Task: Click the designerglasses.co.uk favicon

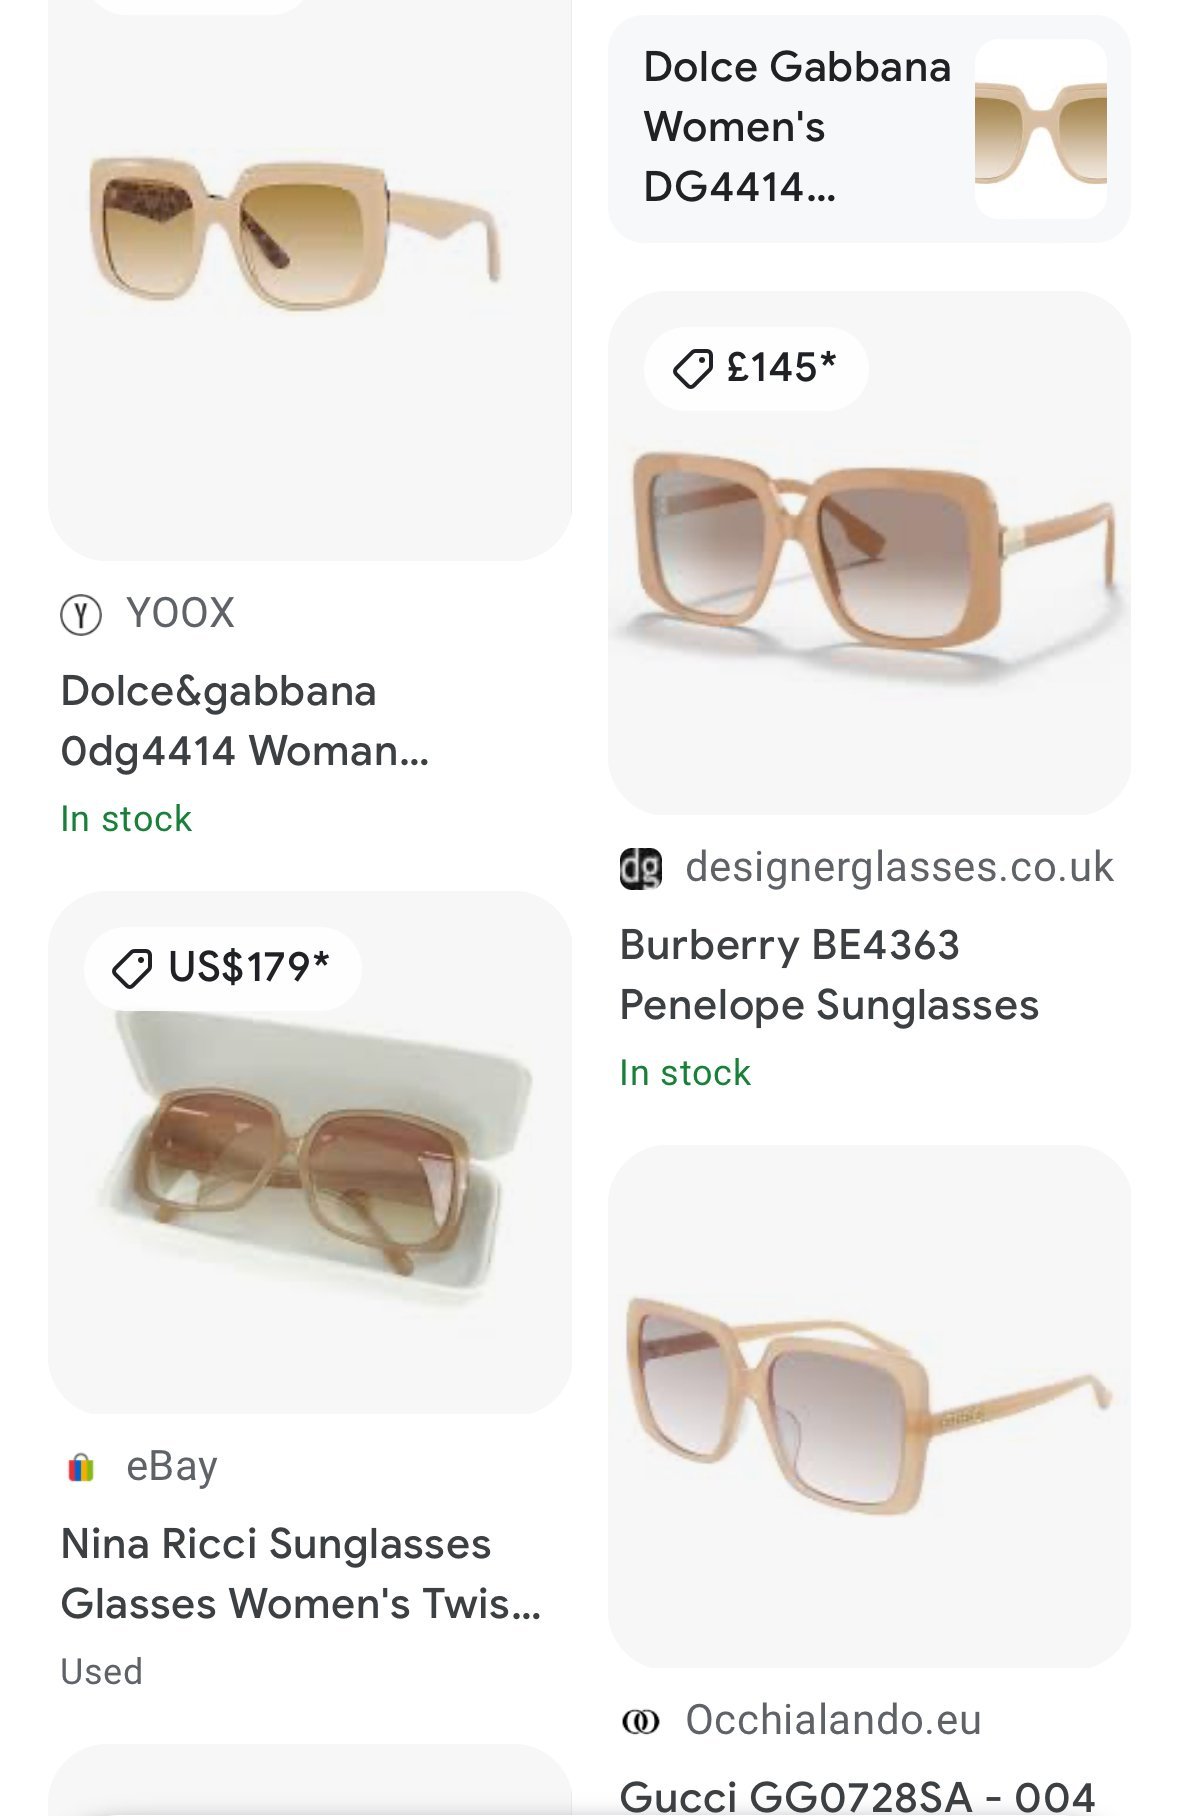Action: click(641, 868)
